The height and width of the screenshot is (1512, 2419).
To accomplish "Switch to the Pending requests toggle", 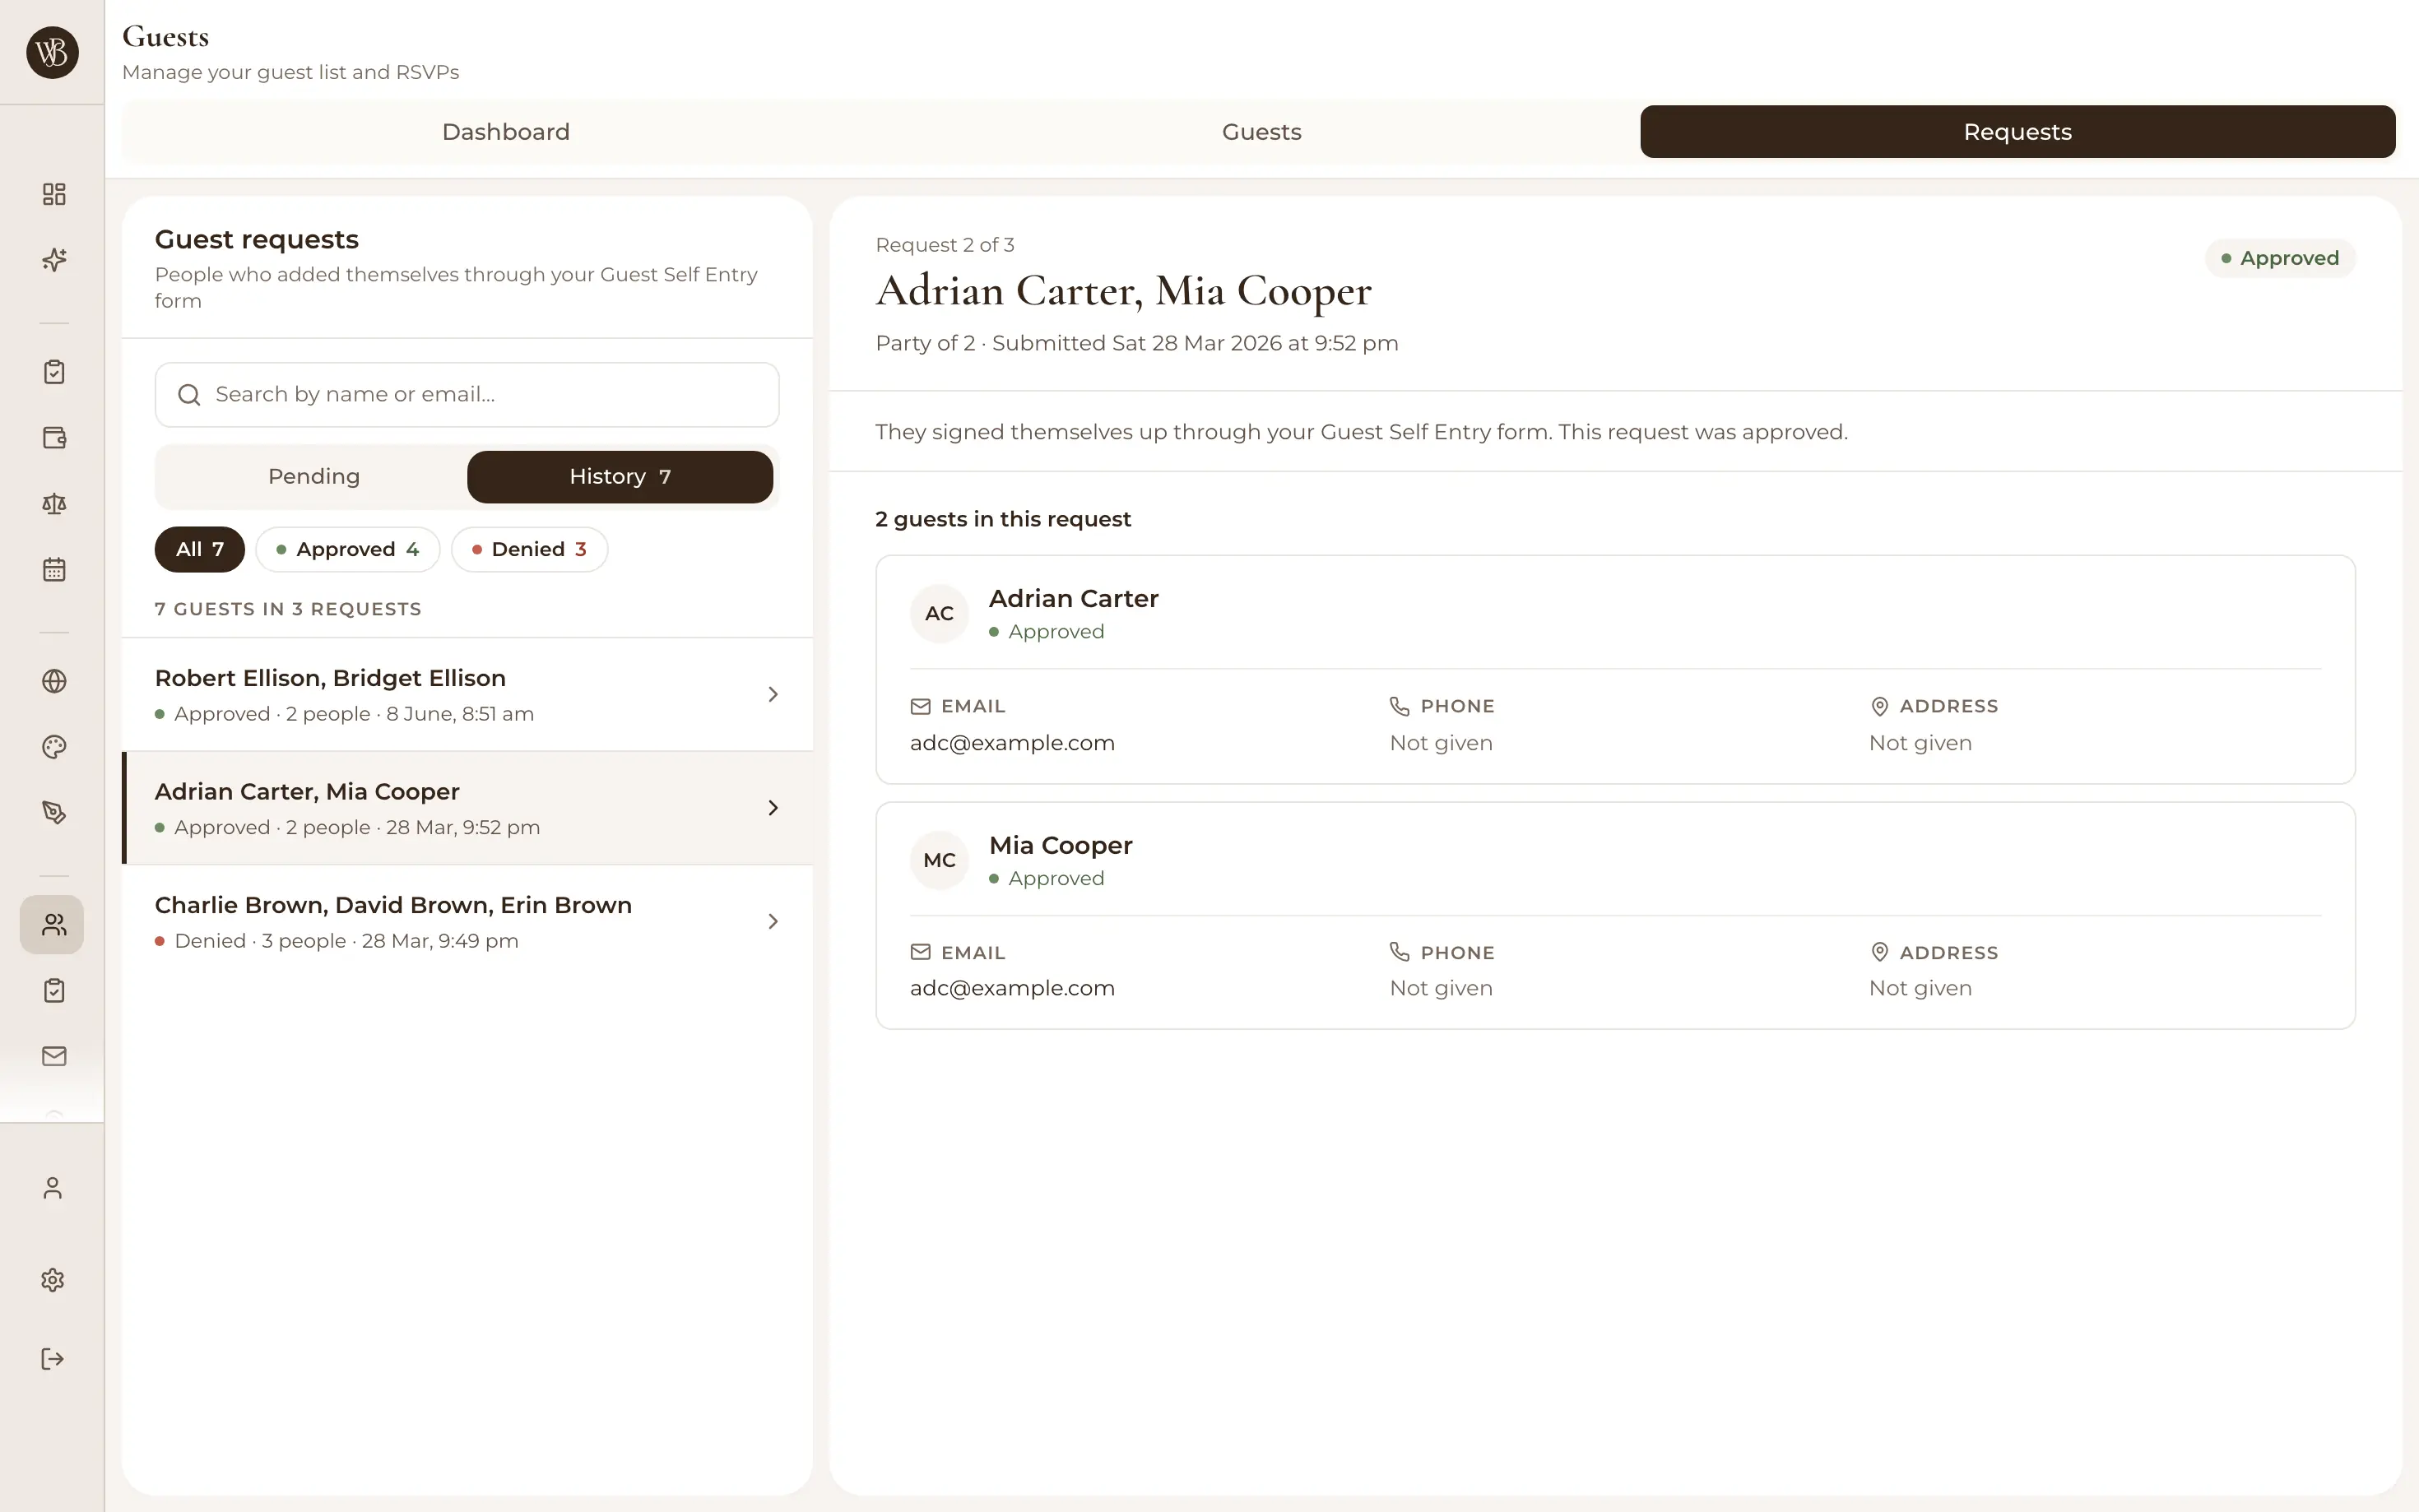I will tap(313, 477).
